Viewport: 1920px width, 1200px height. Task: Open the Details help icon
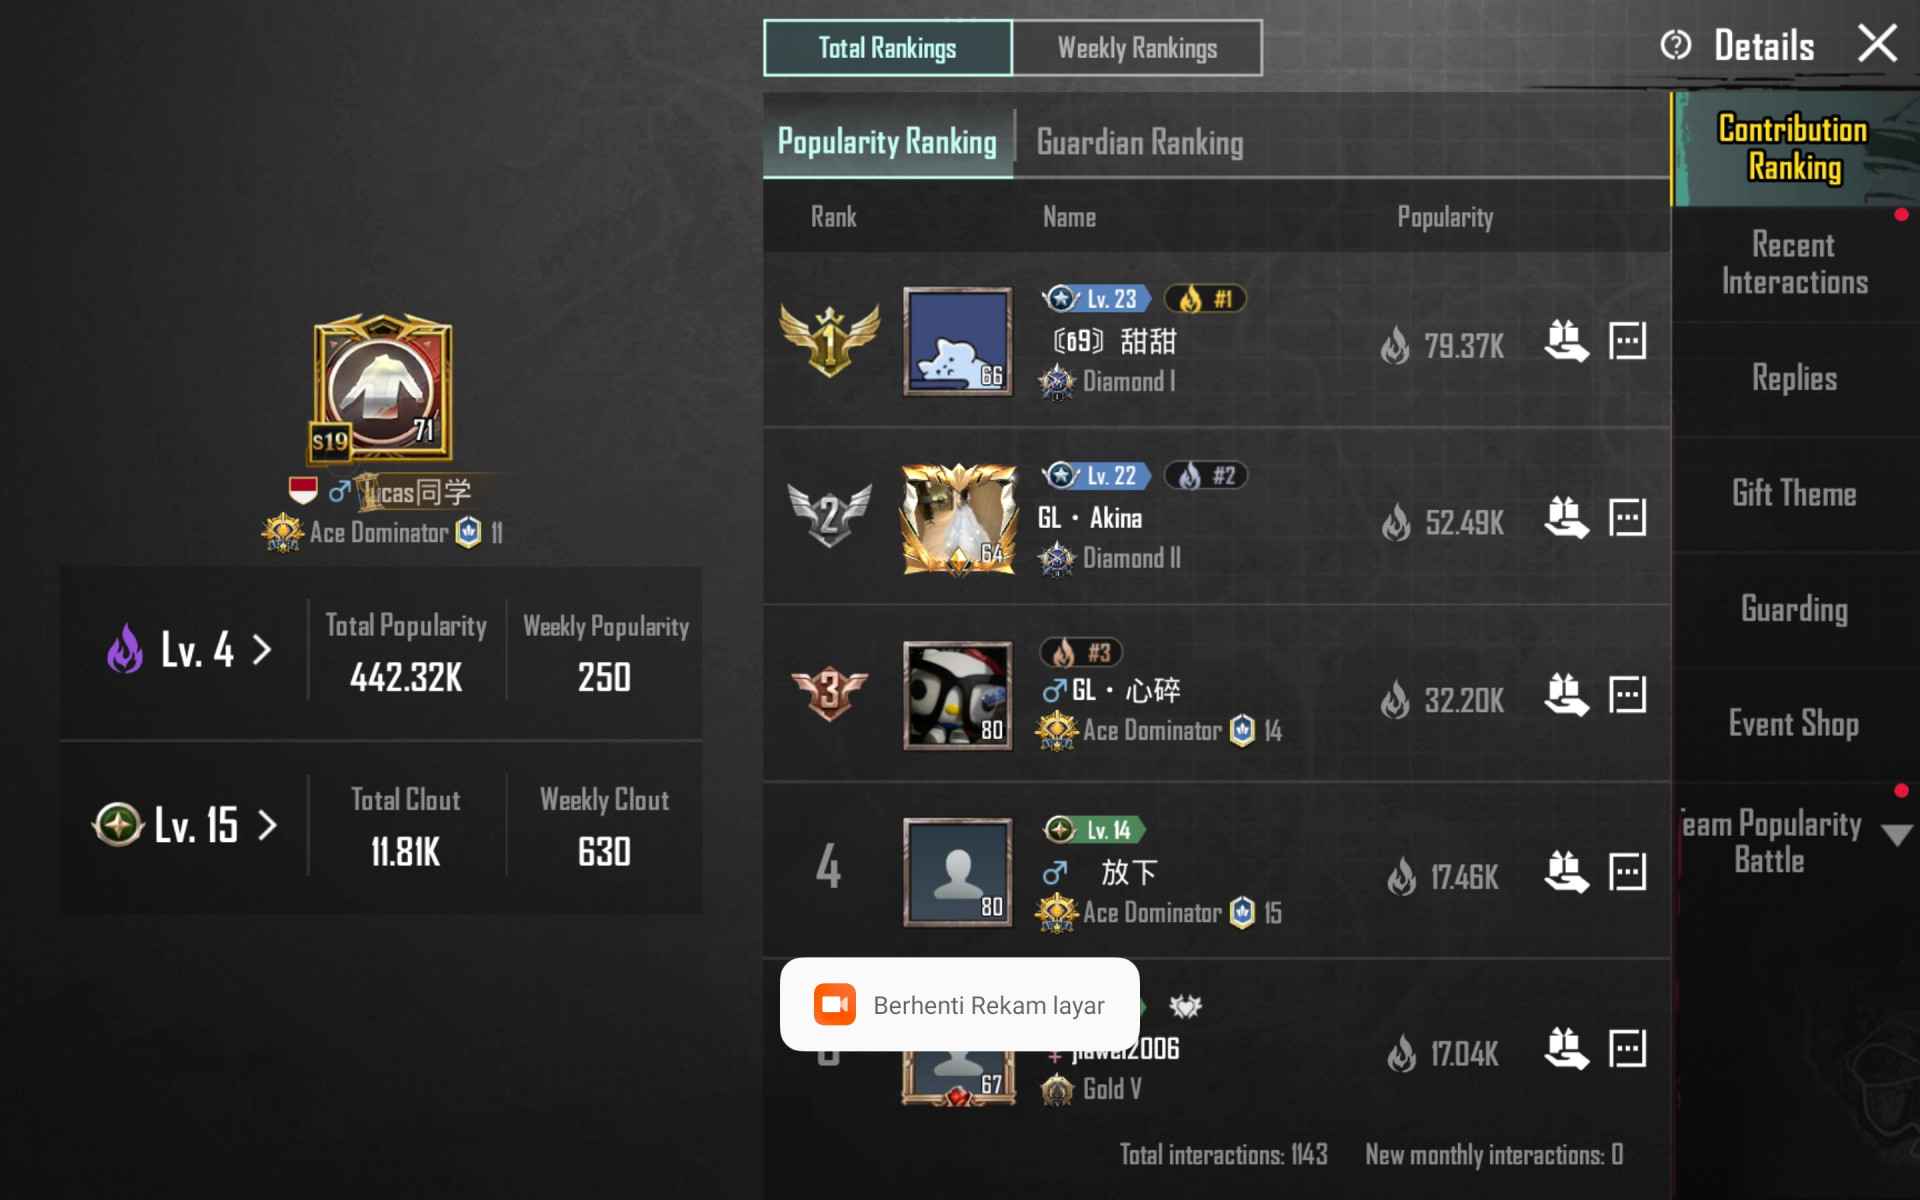click(x=1675, y=45)
